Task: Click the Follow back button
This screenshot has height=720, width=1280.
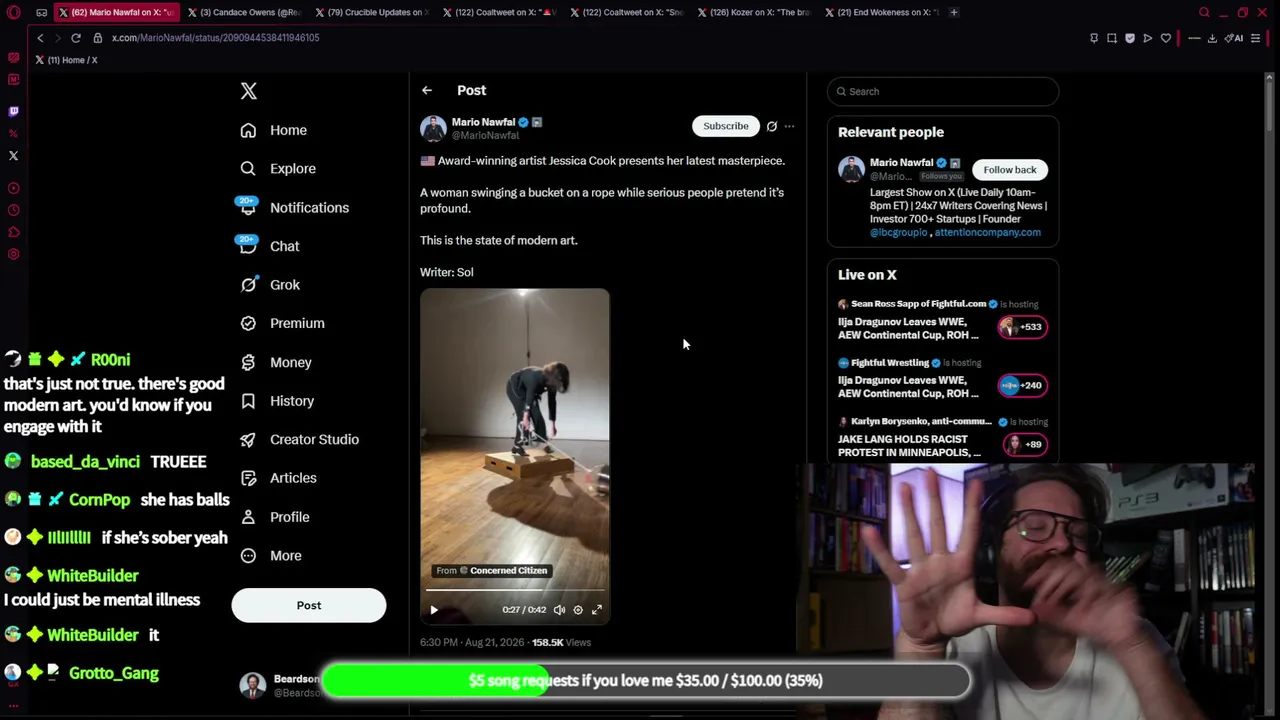Action: pos(1010,170)
